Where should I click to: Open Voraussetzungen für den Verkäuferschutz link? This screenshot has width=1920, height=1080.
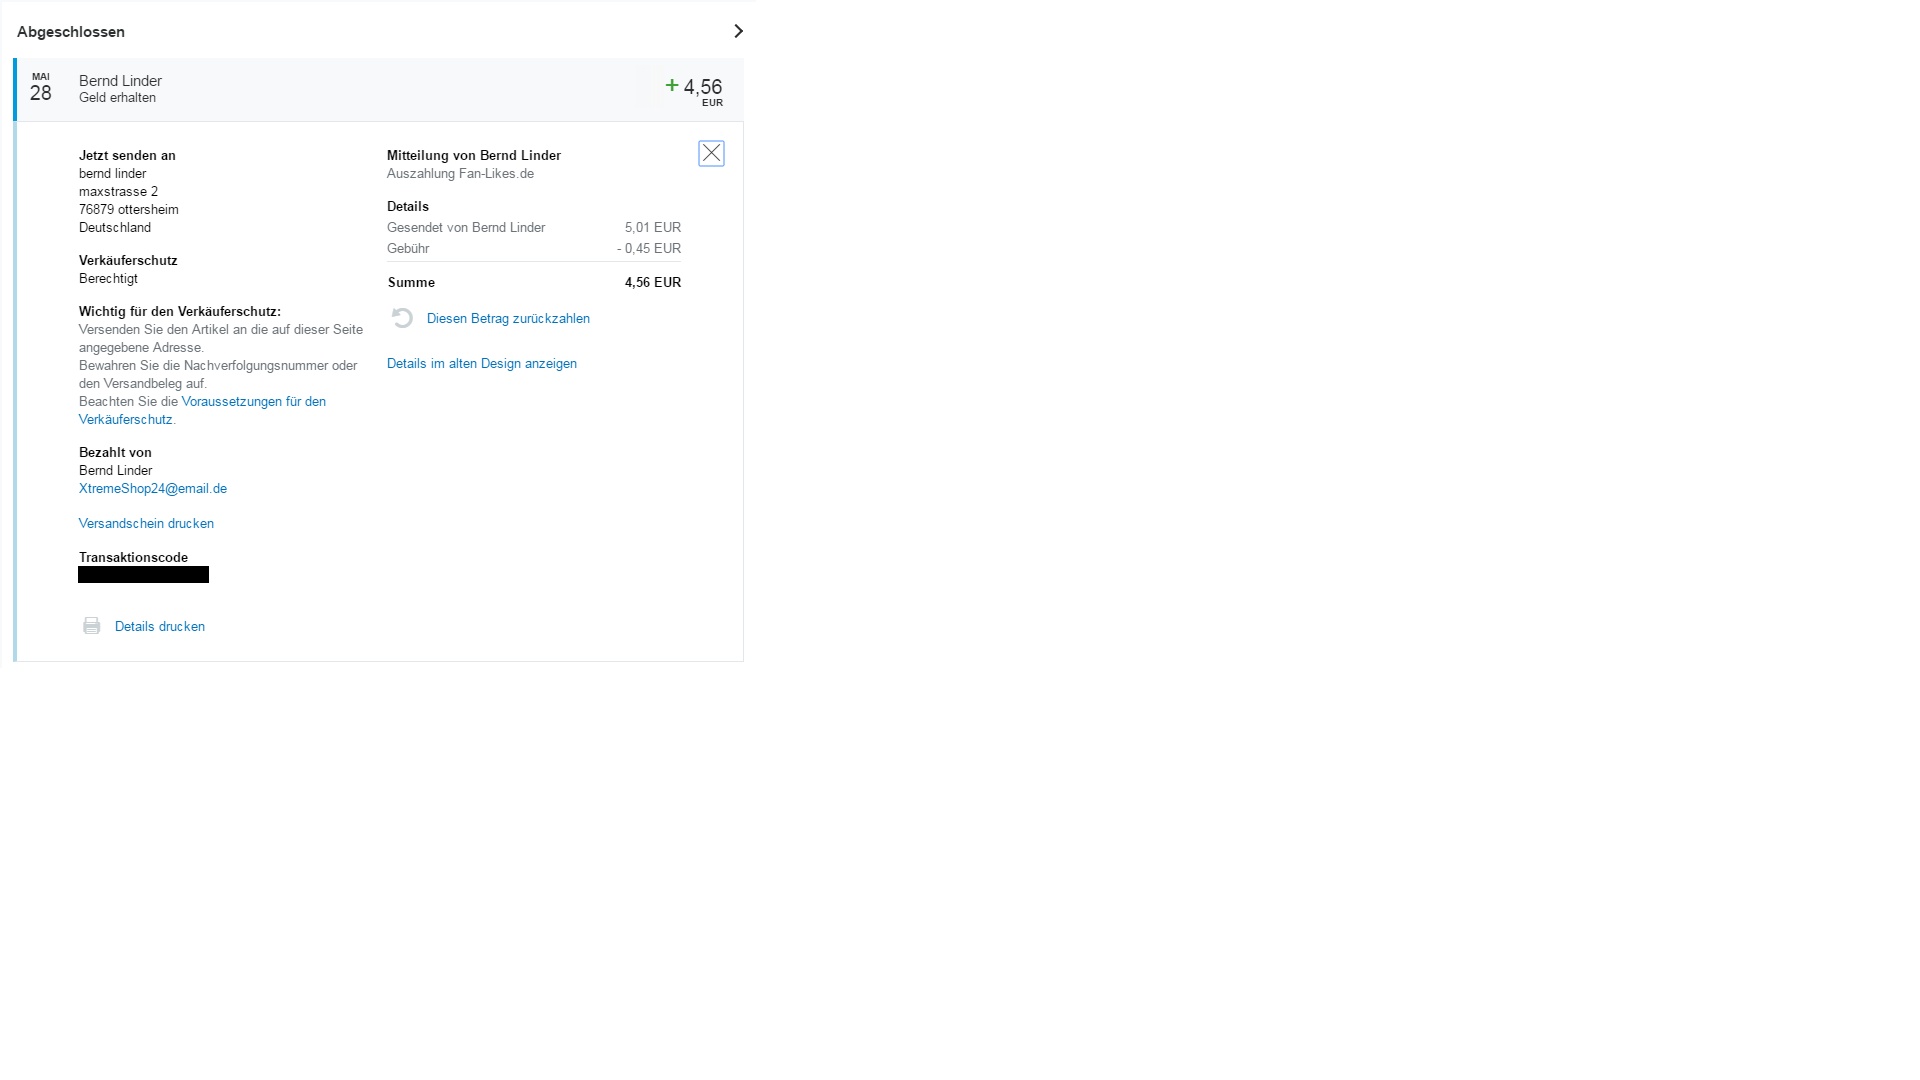tap(253, 402)
